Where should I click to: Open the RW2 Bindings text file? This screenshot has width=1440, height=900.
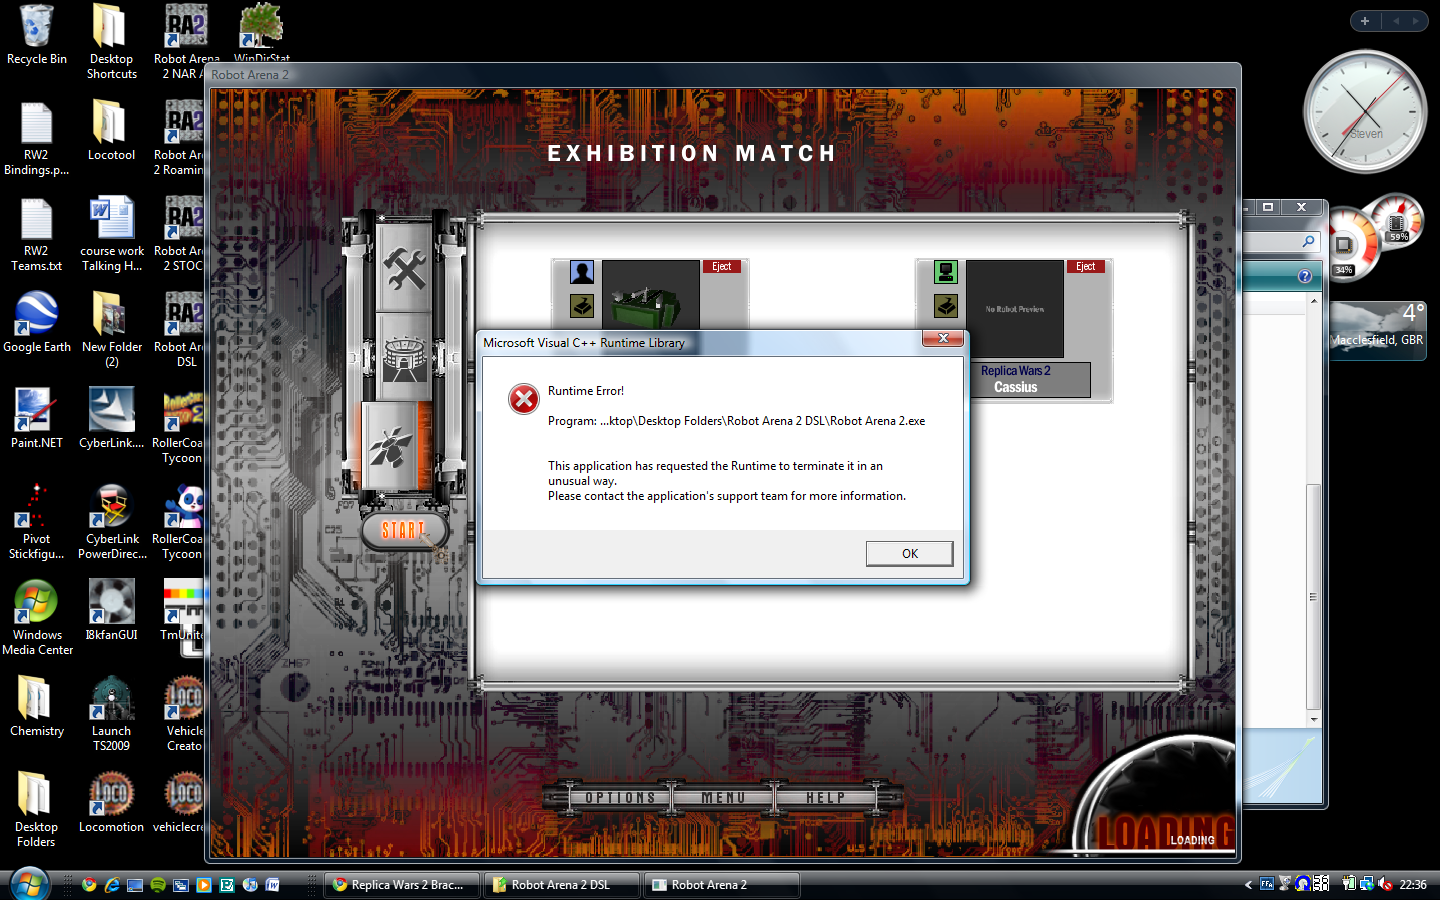[36, 138]
